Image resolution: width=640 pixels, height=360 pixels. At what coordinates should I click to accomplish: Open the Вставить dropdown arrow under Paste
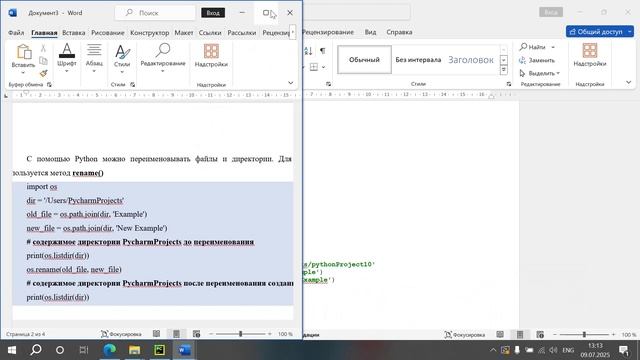coord(23,73)
